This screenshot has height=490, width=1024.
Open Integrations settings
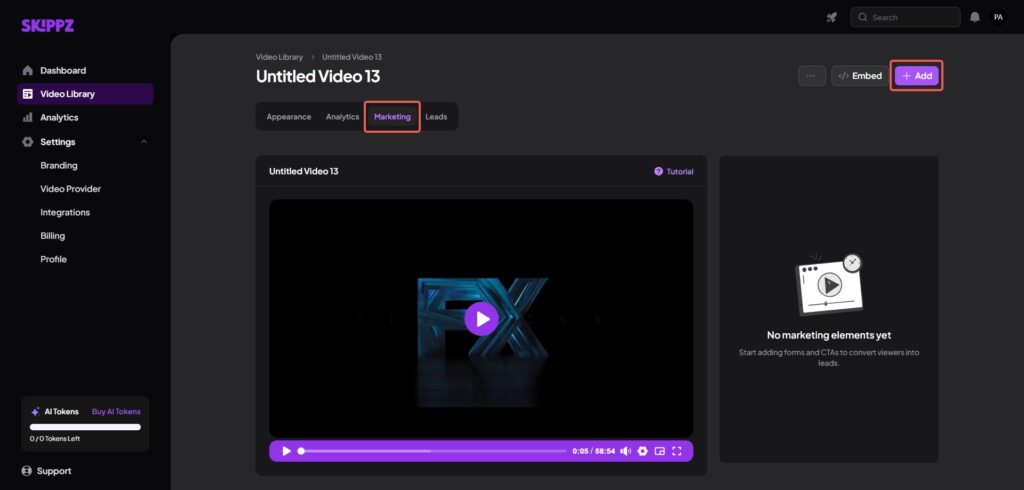coord(65,212)
